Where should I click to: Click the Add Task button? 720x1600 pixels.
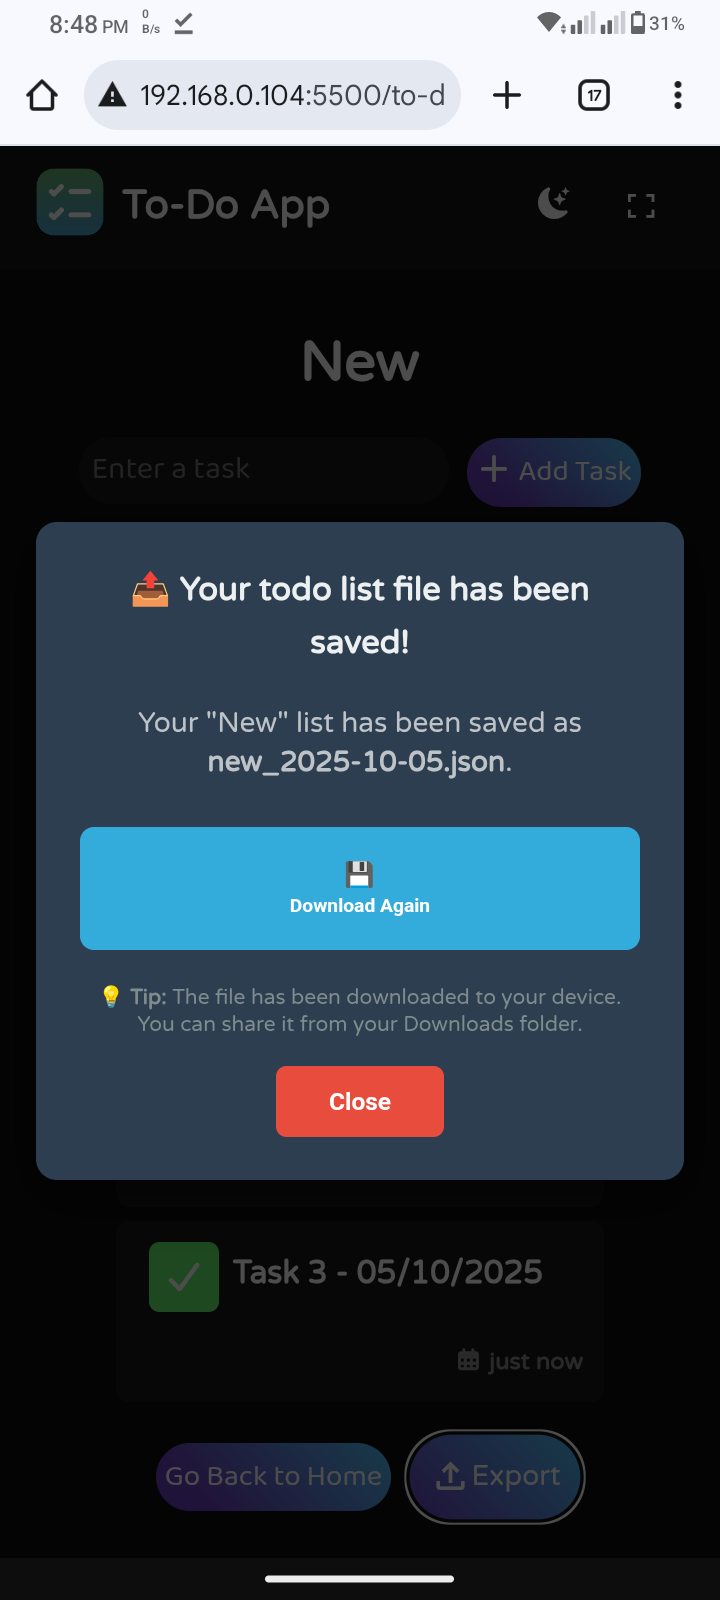553,472
